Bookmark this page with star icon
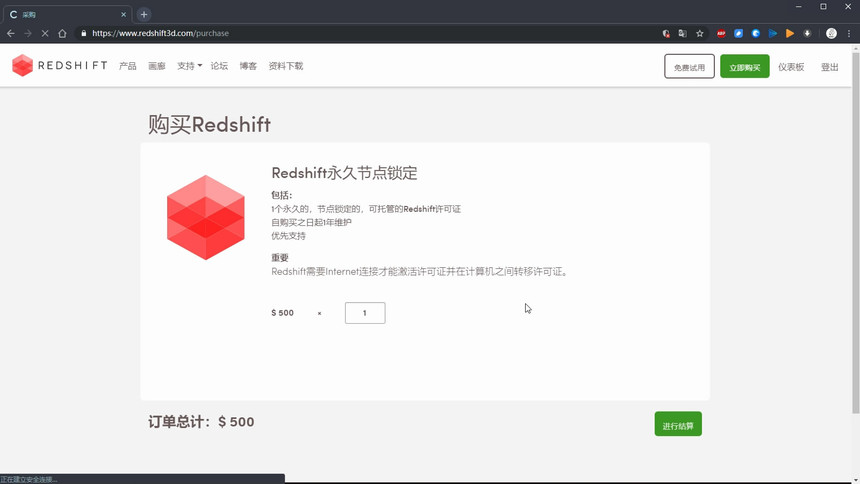 coord(700,33)
